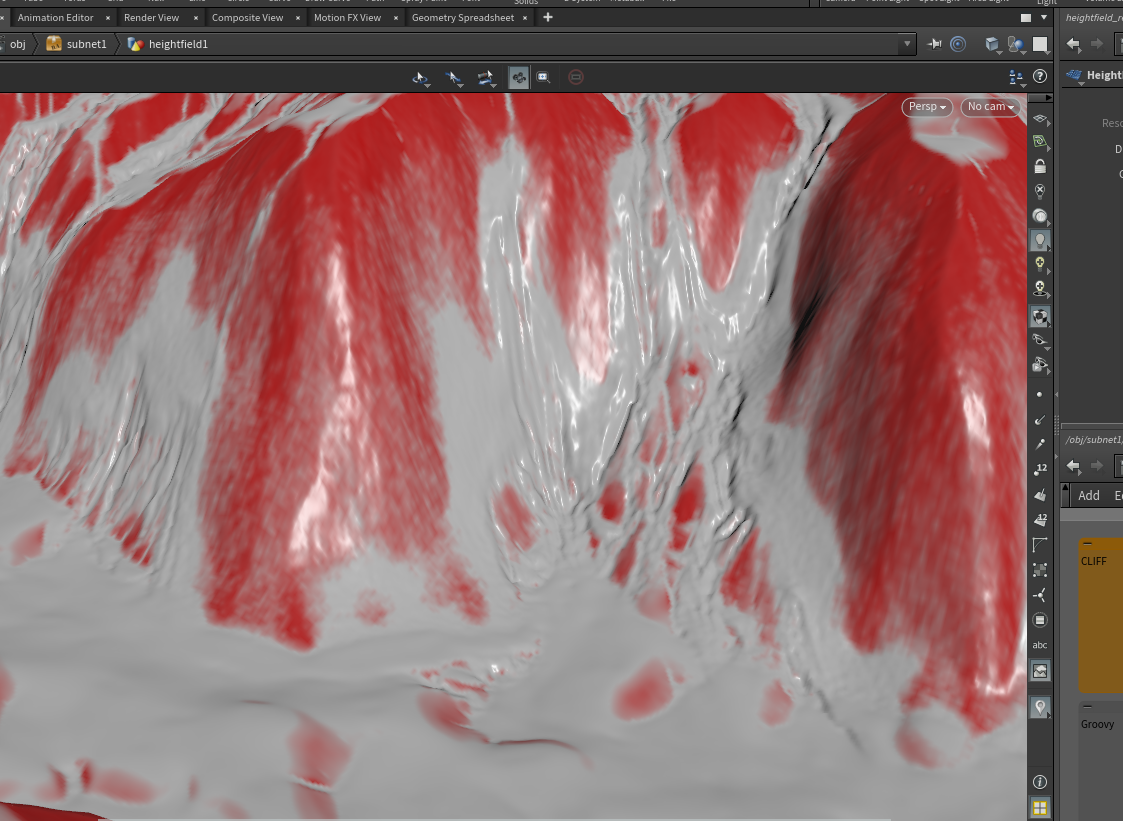Go to subnet1 in path bar
1123x821 pixels.
[77, 44]
